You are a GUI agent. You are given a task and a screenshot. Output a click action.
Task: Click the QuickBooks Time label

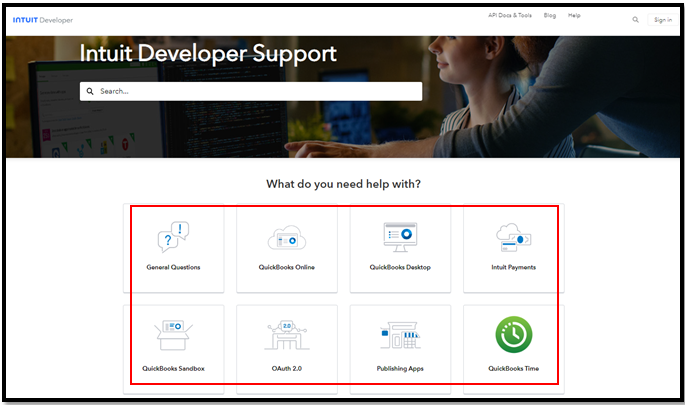(513, 368)
